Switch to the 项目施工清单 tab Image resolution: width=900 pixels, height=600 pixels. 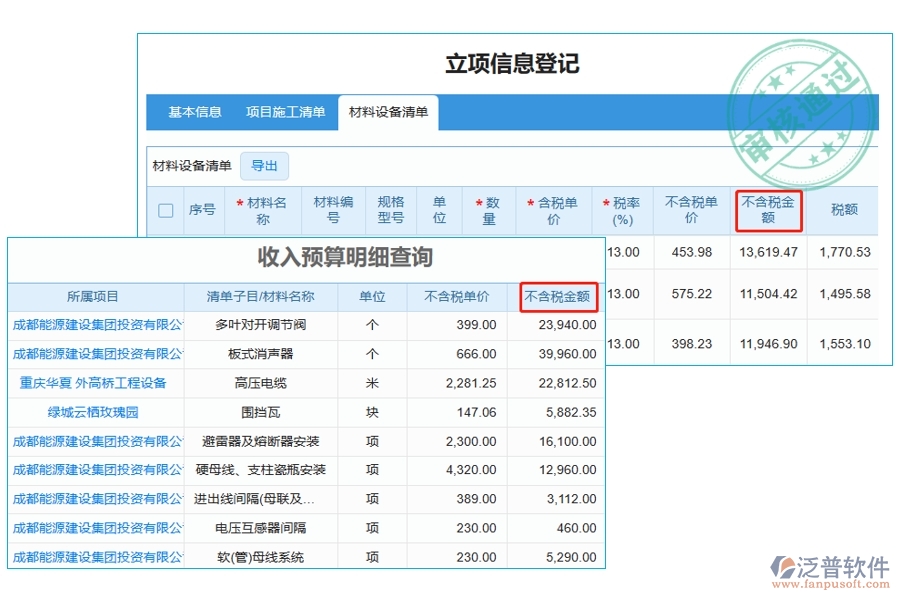[285, 113]
